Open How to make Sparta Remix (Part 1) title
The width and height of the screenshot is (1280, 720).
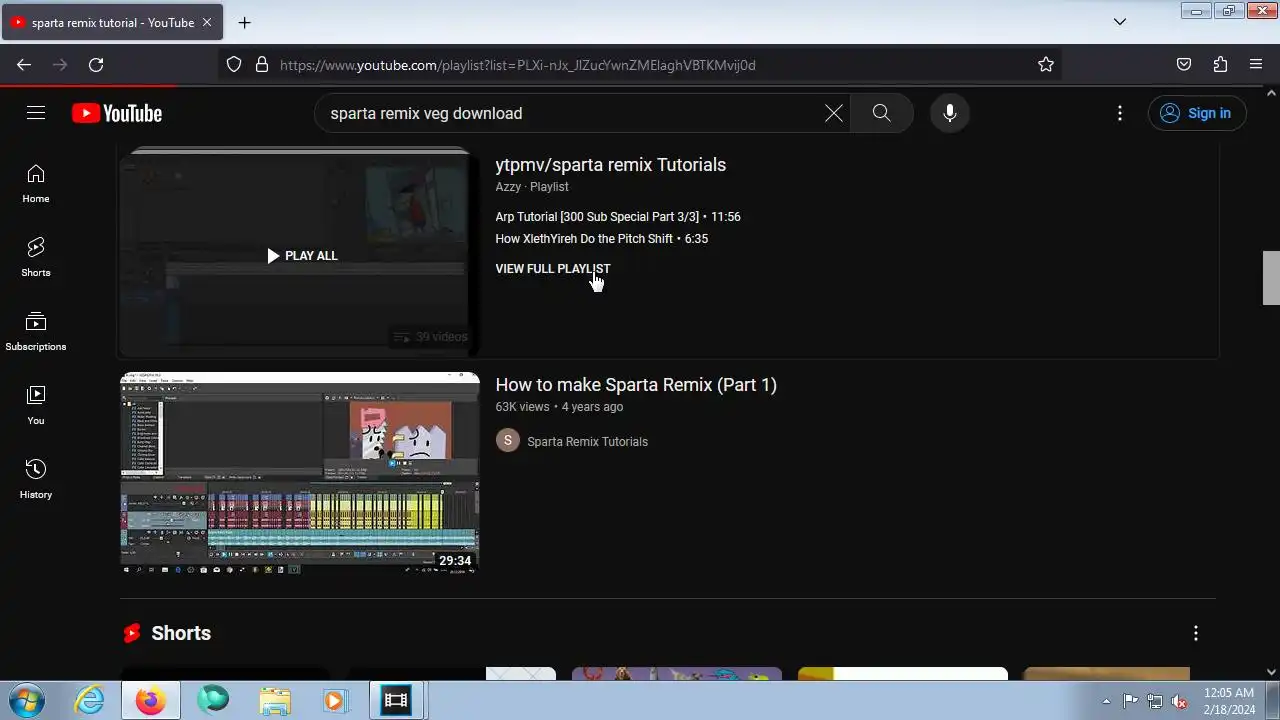click(x=636, y=385)
